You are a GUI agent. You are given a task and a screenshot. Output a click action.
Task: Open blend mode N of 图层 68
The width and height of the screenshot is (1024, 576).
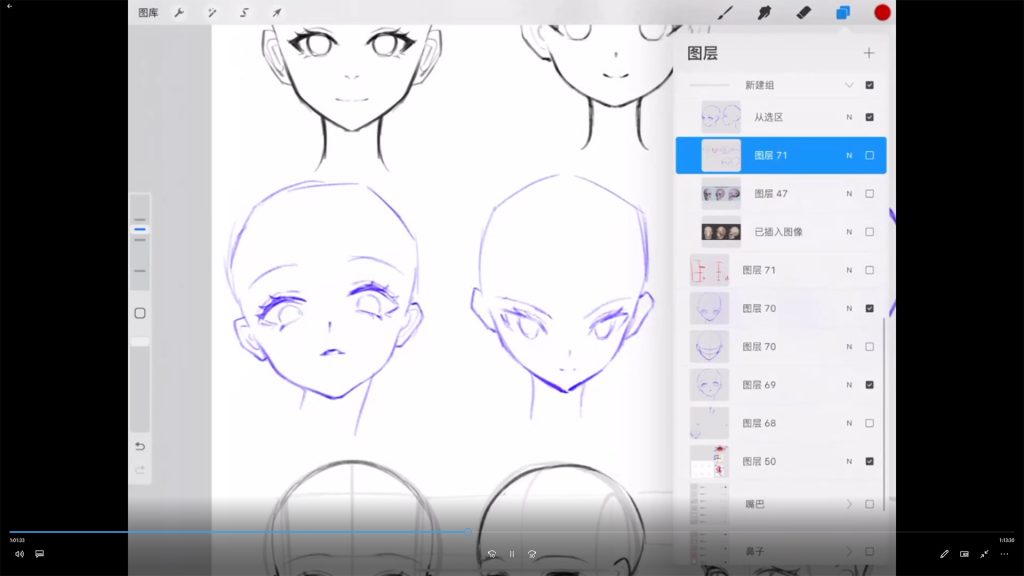(x=849, y=423)
